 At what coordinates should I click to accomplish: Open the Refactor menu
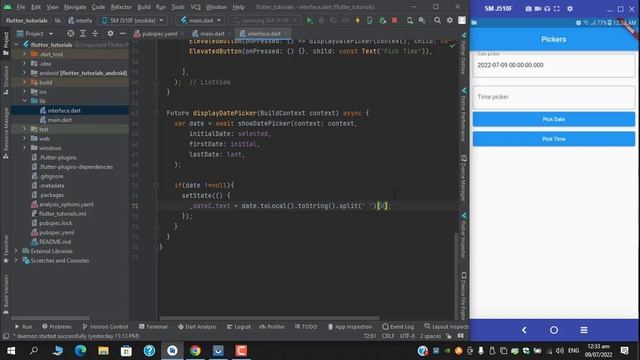coord(121,7)
